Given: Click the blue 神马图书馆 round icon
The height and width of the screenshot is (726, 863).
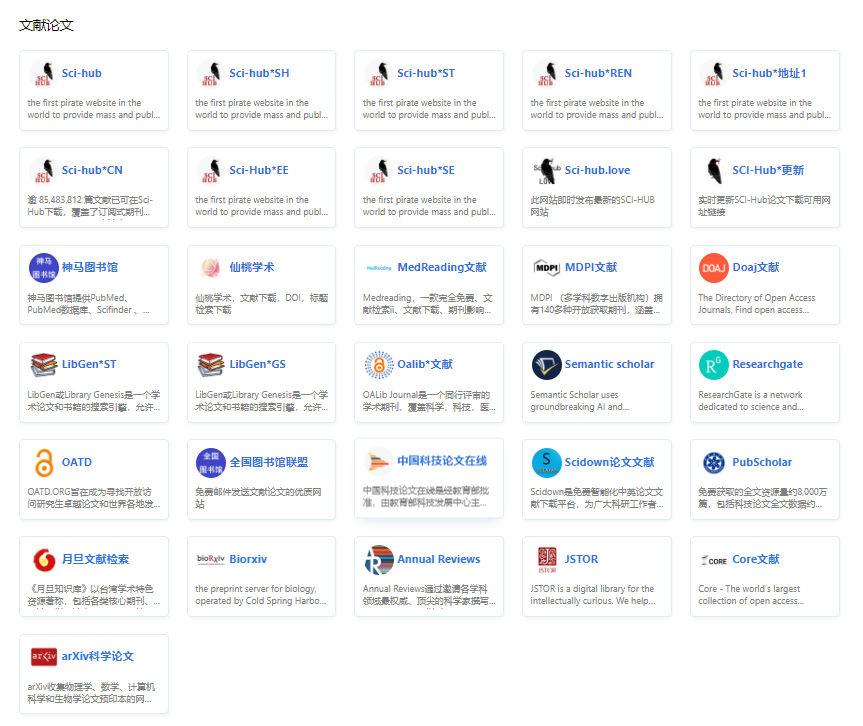Looking at the screenshot, I should point(43,268).
